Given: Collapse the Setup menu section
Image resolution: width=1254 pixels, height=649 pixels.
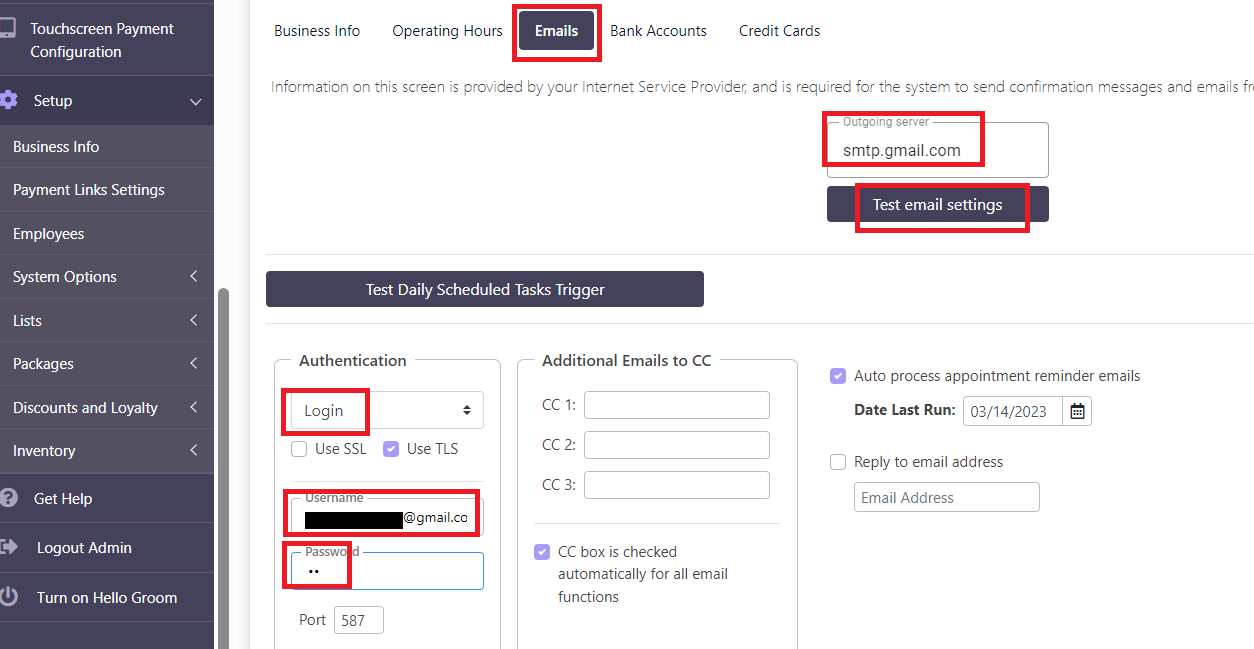Looking at the screenshot, I should point(195,101).
